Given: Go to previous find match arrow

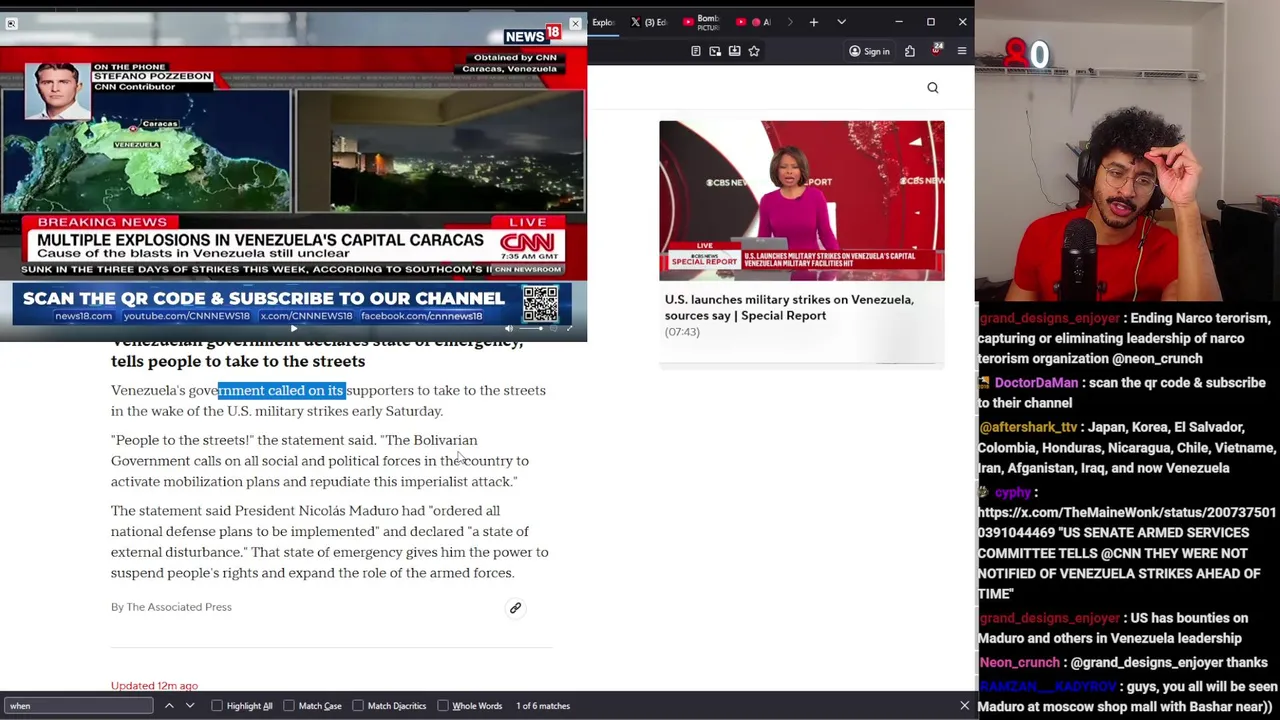Looking at the screenshot, I should (x=169, y=706).
